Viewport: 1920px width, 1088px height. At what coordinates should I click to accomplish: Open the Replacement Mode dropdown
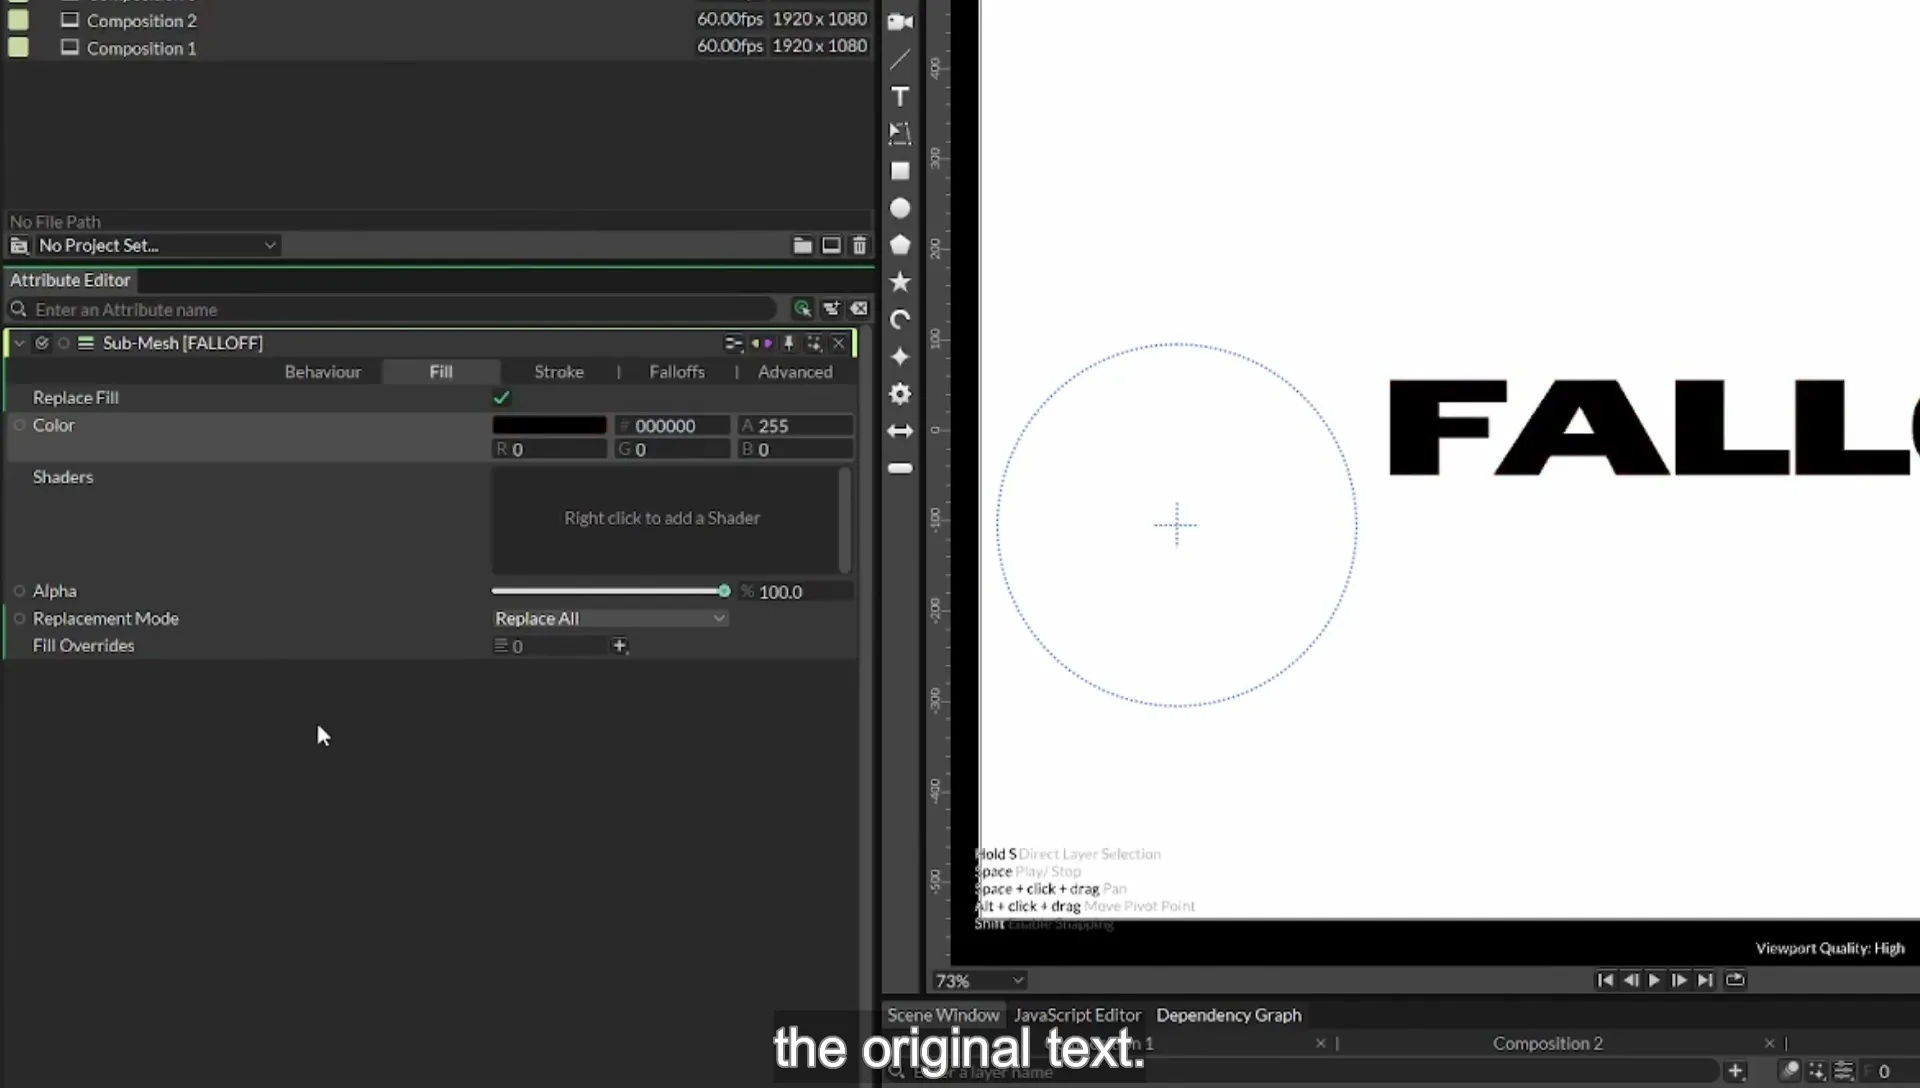609,619
